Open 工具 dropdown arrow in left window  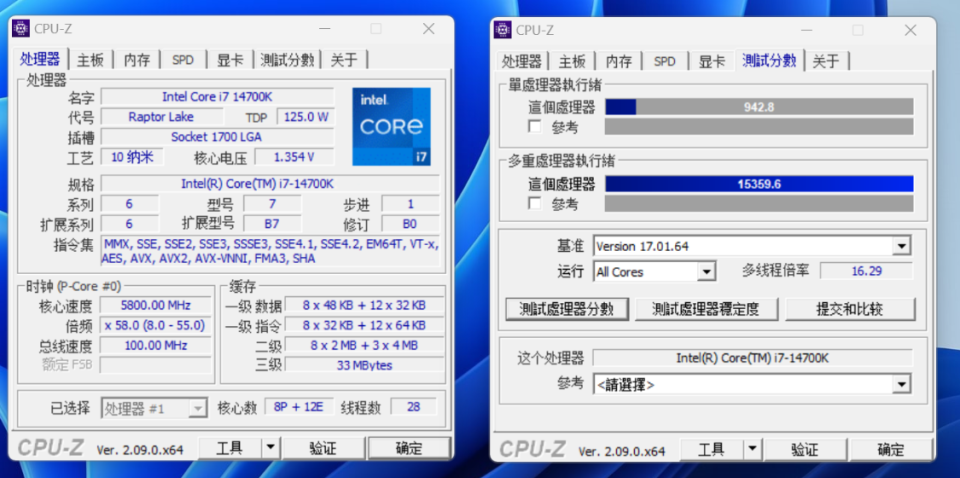tap(270, 449)
